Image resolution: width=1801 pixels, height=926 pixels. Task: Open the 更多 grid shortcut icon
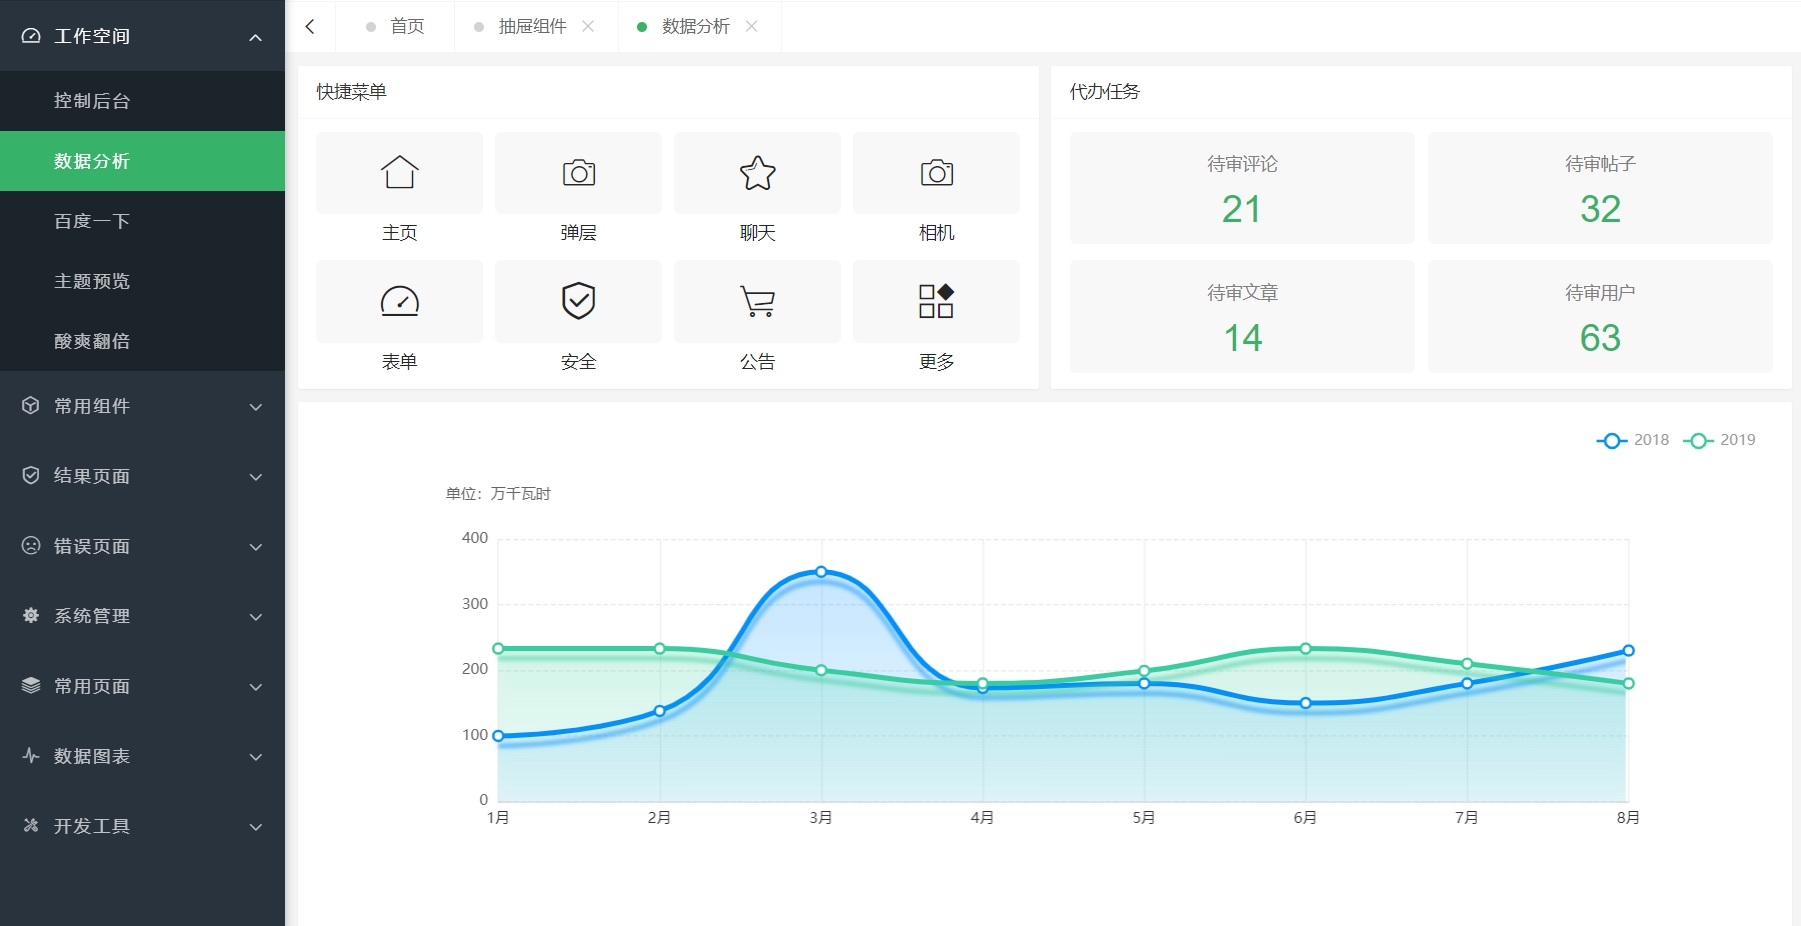click(x=936, y=301)
